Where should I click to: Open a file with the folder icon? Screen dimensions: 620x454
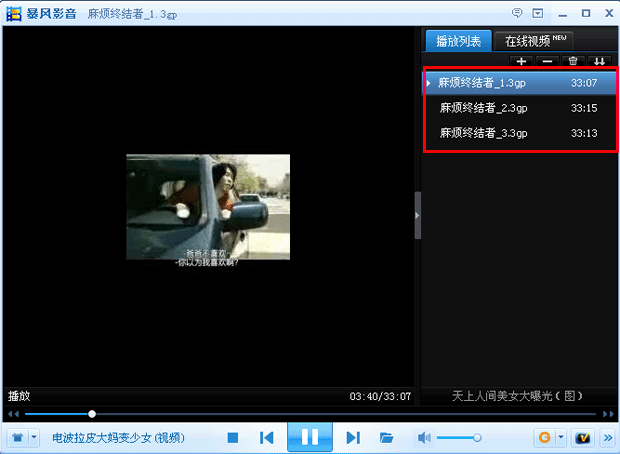pos(386,437)
